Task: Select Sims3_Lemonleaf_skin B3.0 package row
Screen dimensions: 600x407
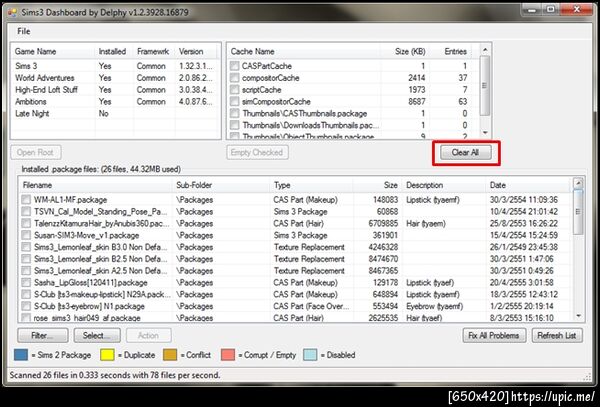Action: (x=295, y=247)
